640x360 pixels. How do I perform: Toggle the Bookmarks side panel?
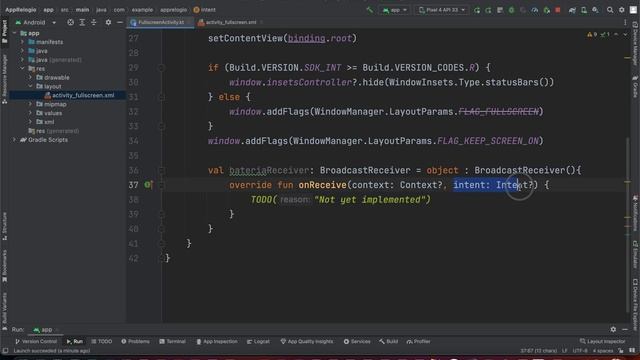click(4, 266)
